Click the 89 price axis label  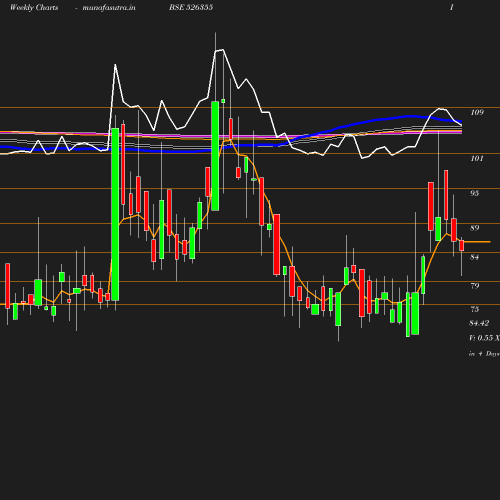[x=475, y=228]
